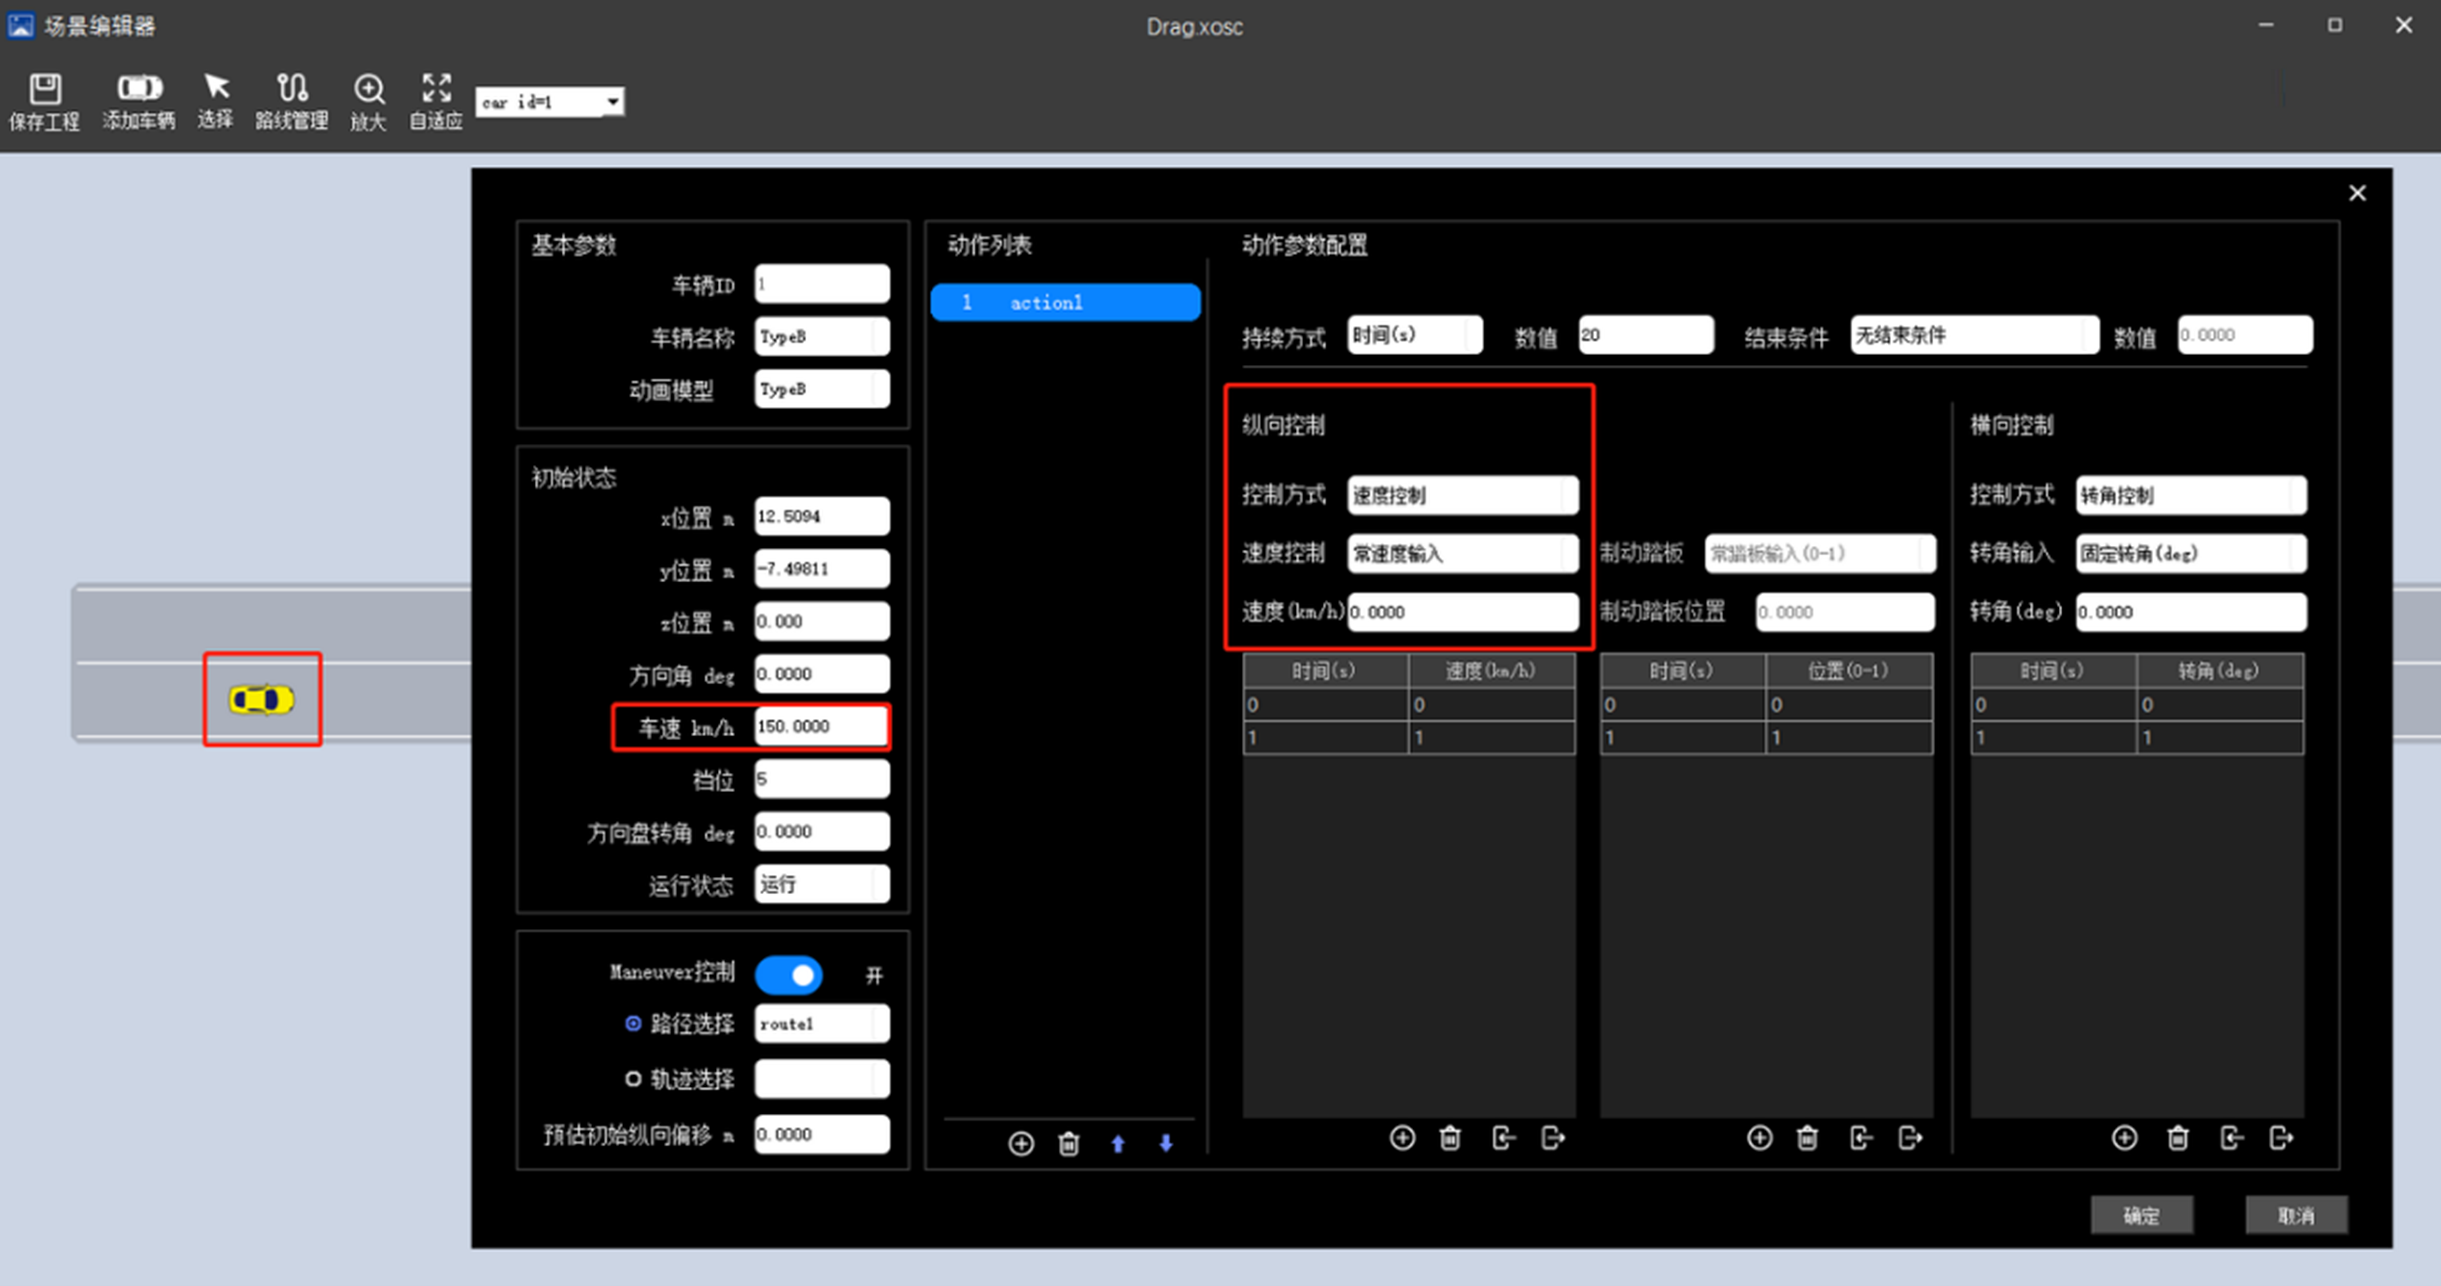The height and width of the screenshot is (1286, 2441).
Task: Select action1 in action list
Action: click(1065, 302)
